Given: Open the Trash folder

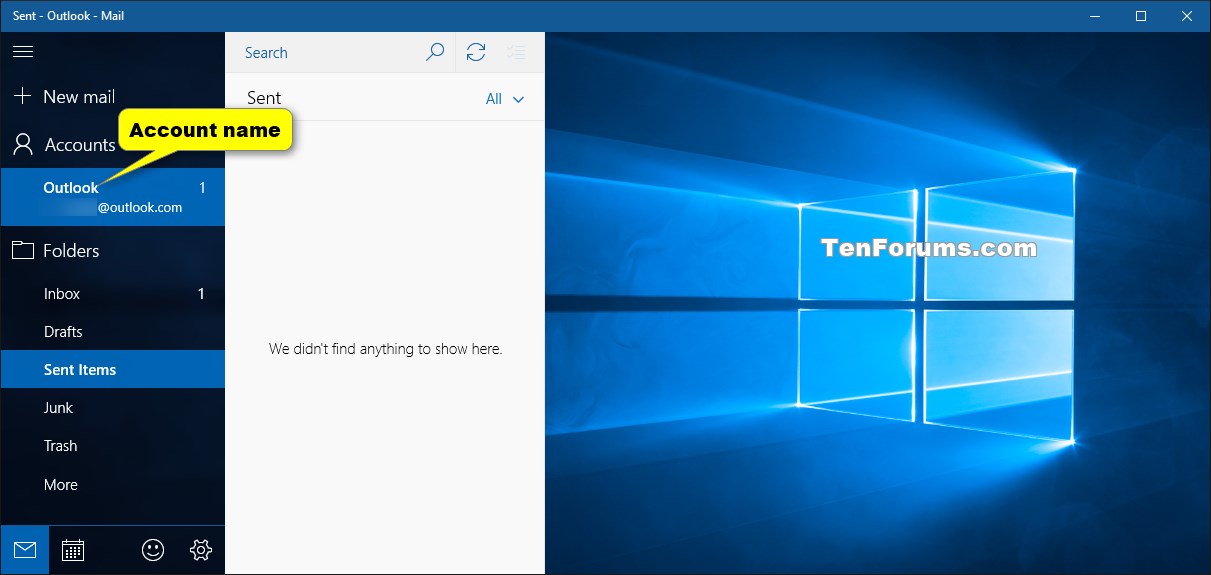Looking at the screenshot, I should 113,446.
